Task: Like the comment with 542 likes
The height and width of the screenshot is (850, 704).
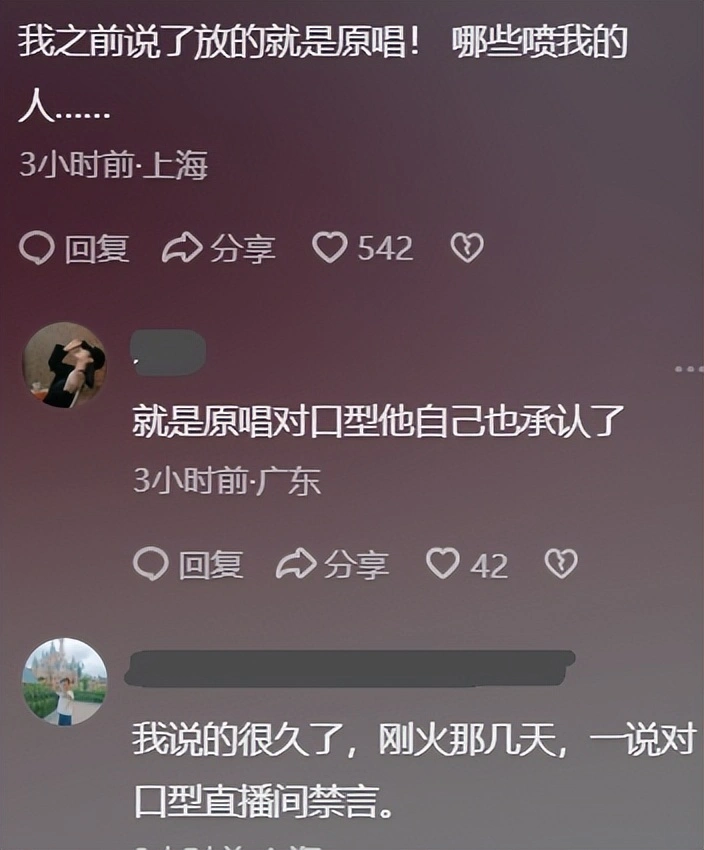Action: [x=330, y=247]
